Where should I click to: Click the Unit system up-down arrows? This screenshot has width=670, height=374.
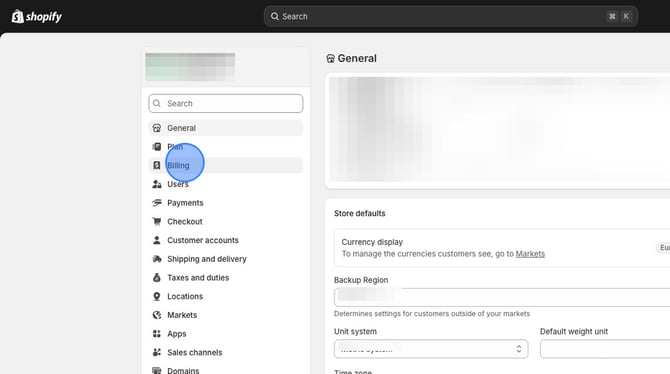(519, 349)
